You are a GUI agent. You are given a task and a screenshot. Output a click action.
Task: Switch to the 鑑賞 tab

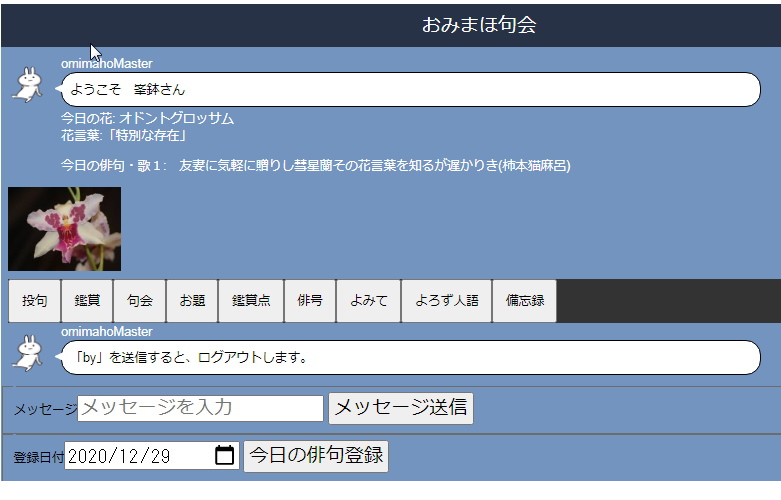[x=87, y=301]
